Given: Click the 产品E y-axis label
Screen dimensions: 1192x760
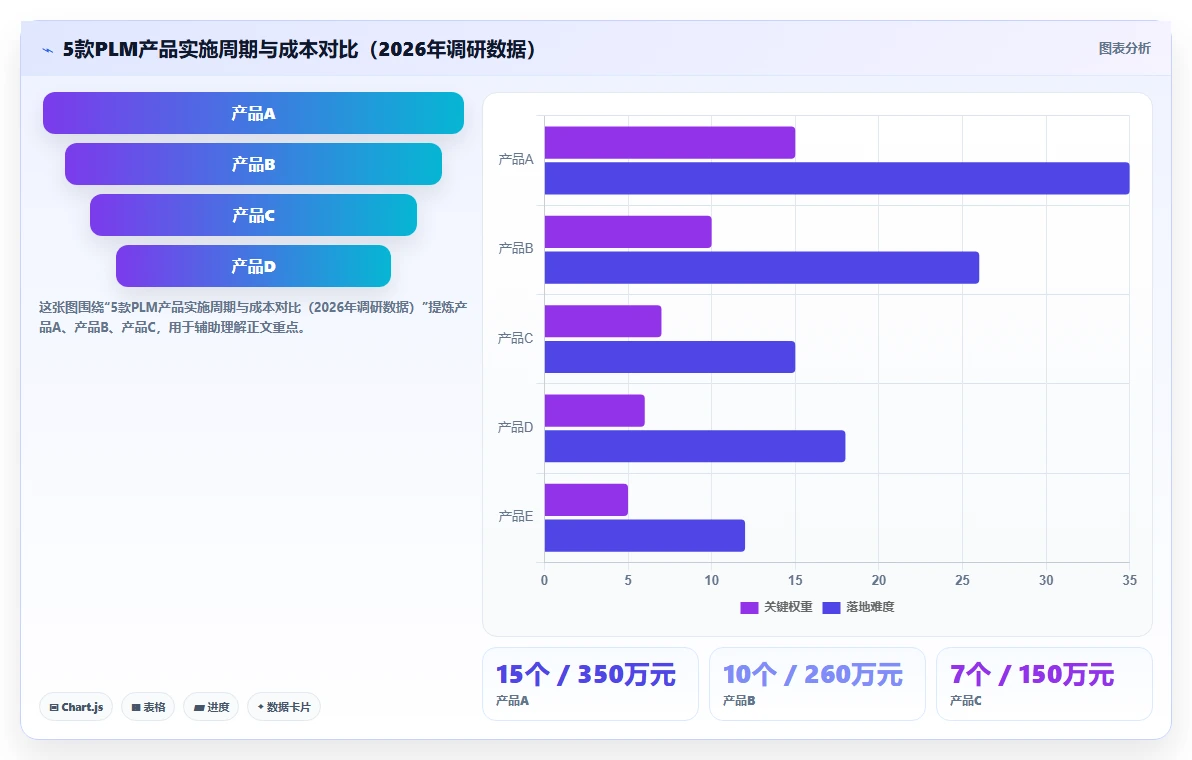Looking at the screenshot, I should click(x=515, y=517).
